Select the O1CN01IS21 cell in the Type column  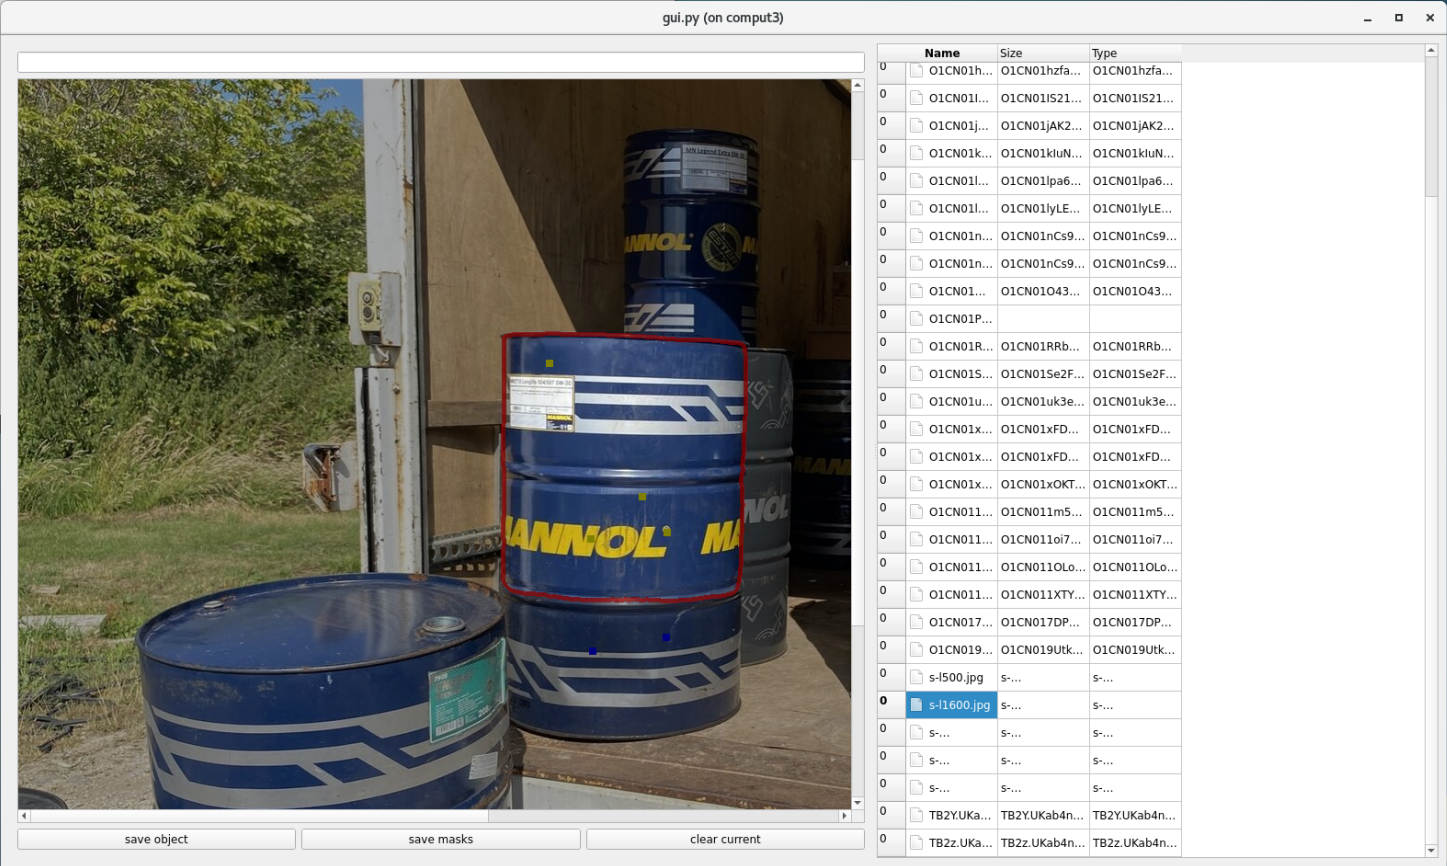tap(1135, 98)
